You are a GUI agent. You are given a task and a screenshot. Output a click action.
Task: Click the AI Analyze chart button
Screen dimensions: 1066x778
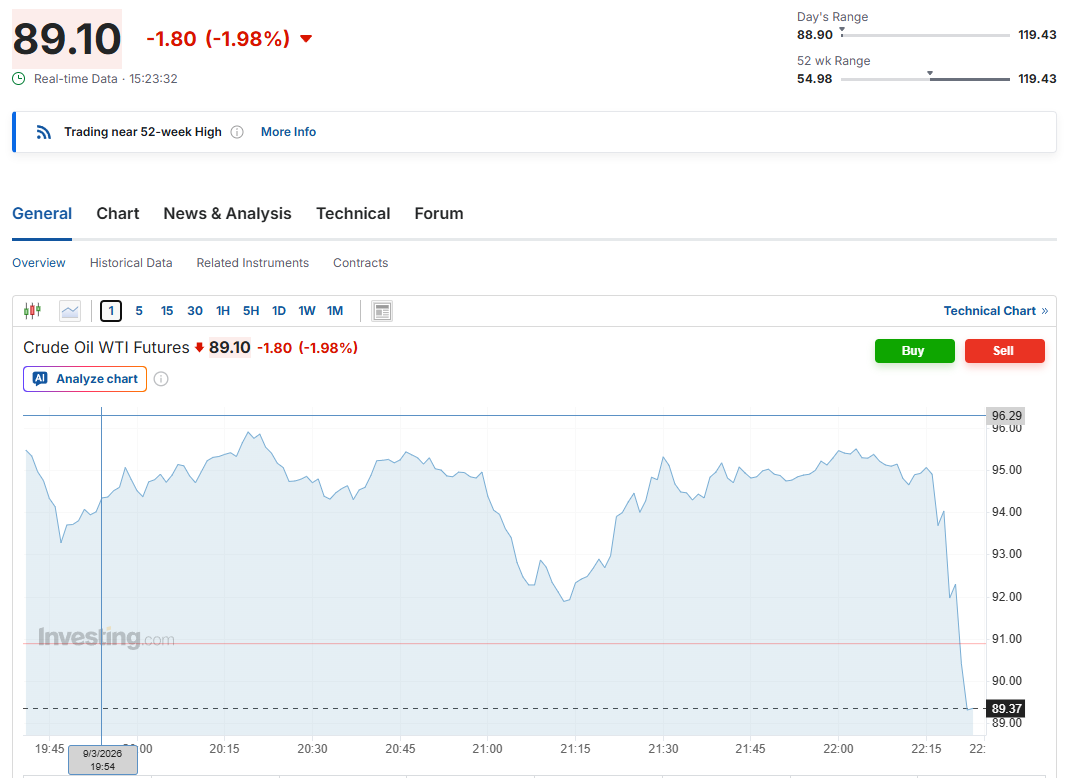click(85, 379)
